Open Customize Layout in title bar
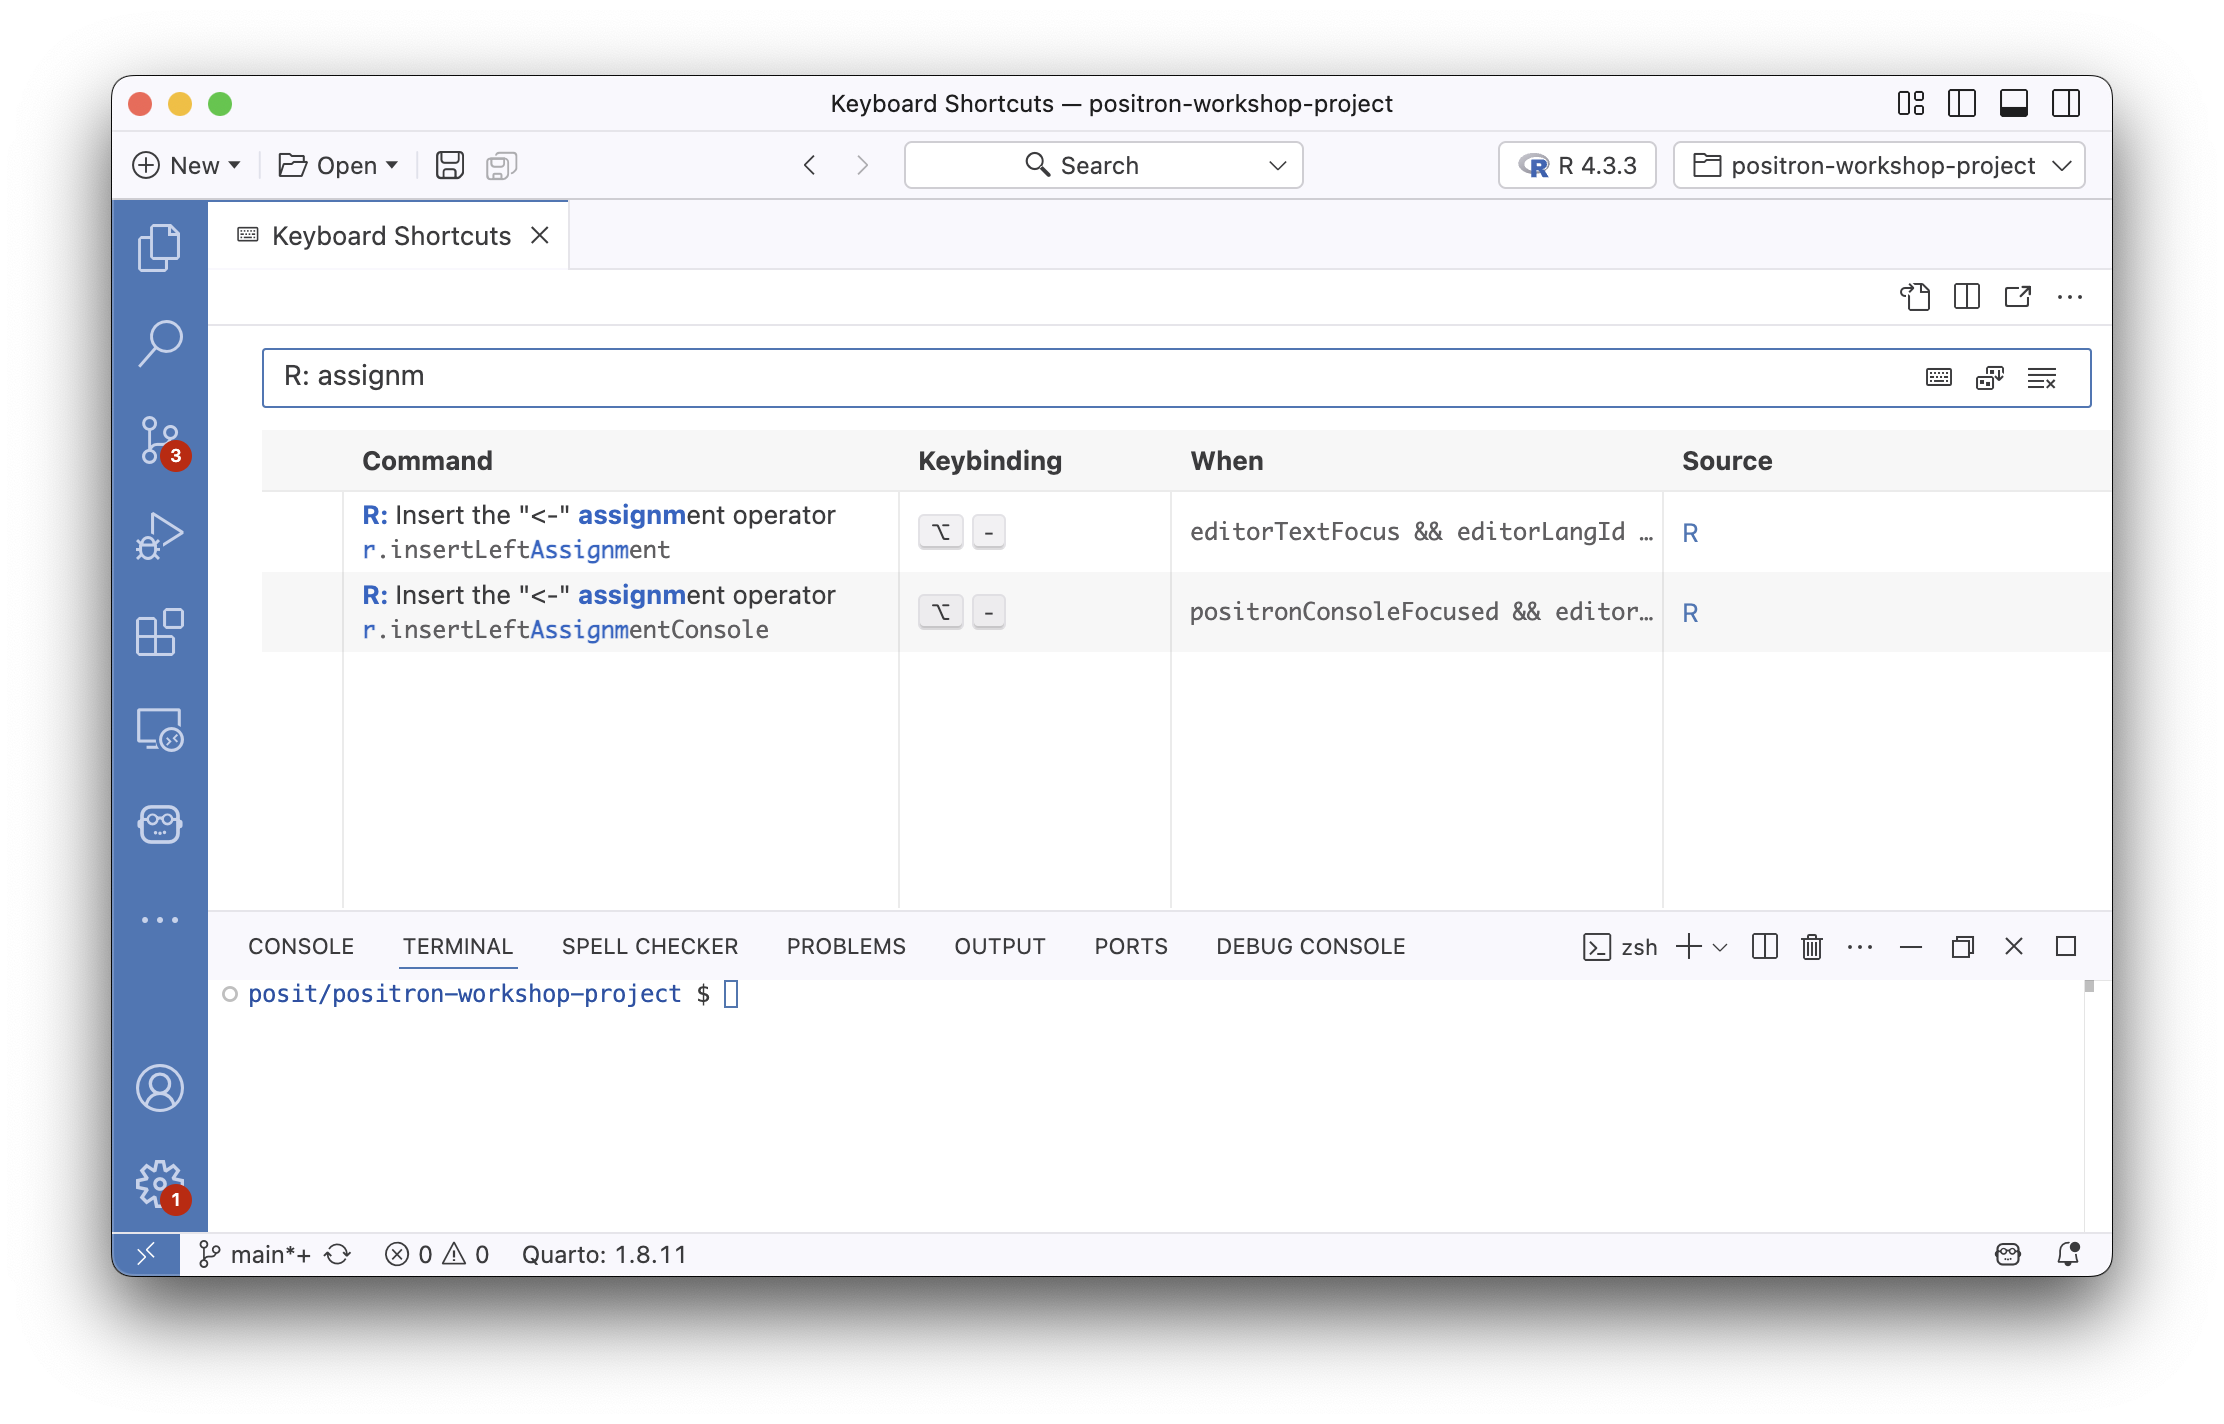This screenshot has height=1424, width=2224. (1911, 103)
